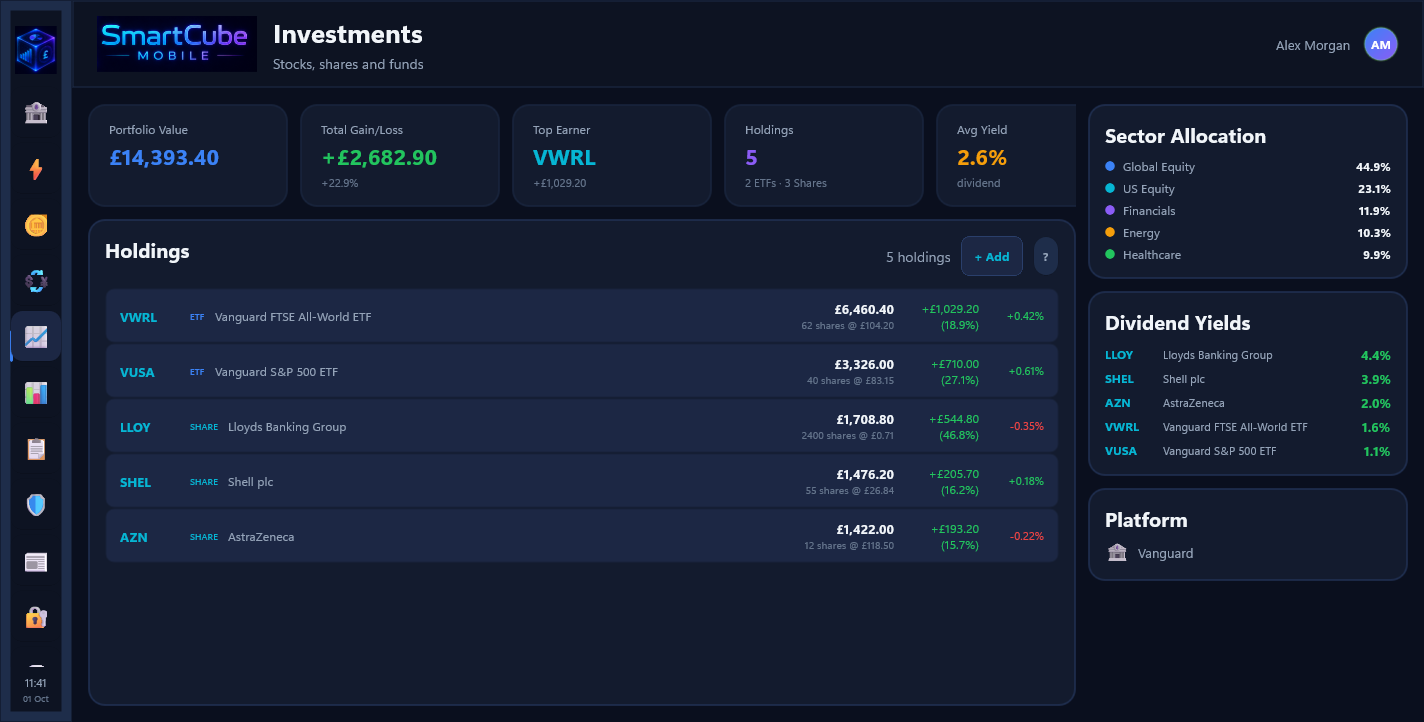
Task: Click the SHARE tag on Shell plc row
Action: coord(204,482)
